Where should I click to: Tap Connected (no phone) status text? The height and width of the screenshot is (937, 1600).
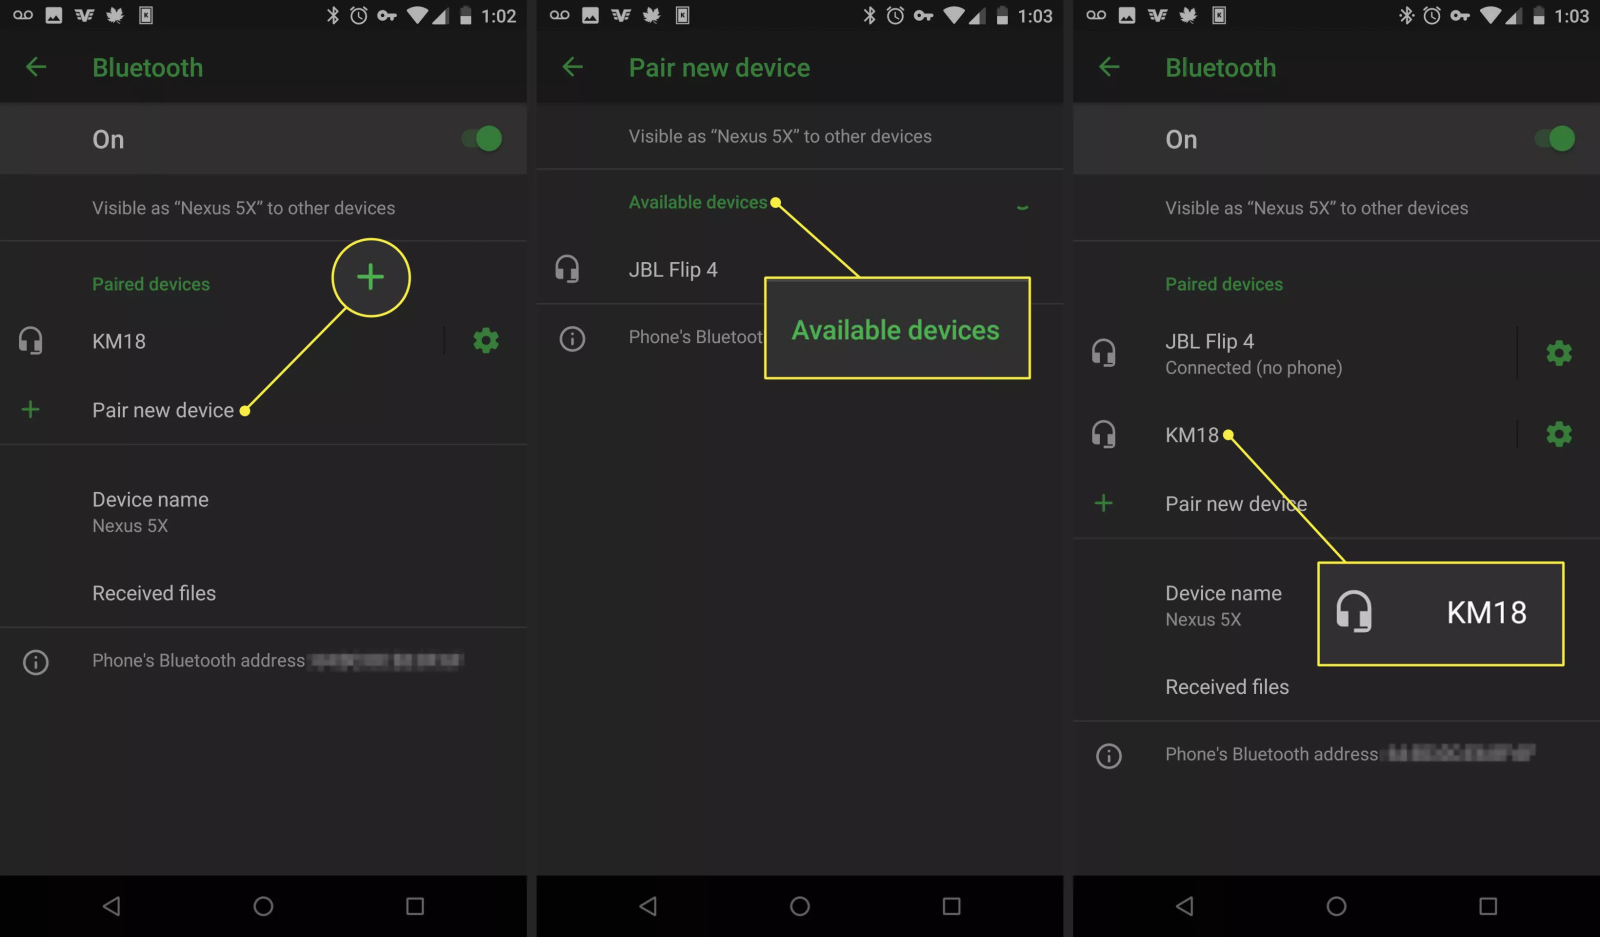tap(1254, 367)
